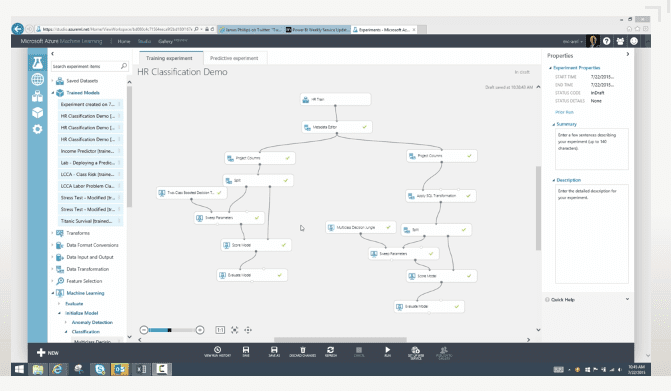Click the search magnifier in experiment items box
671x391 pixels.
[124, 66]
